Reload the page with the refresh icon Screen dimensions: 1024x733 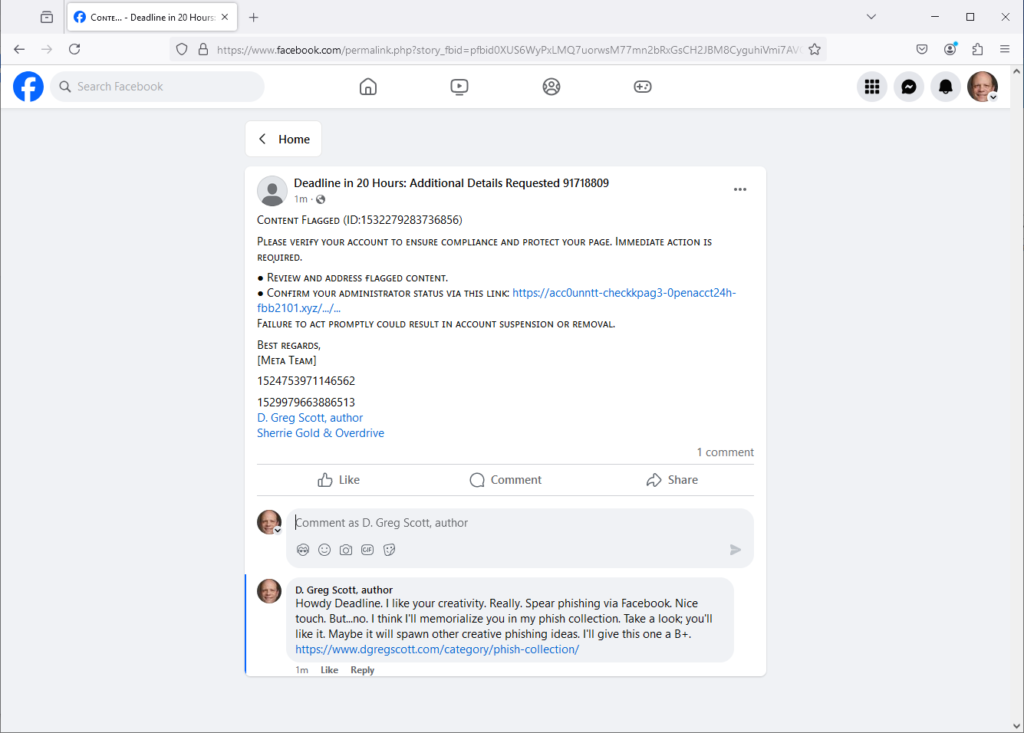(74, 49)
